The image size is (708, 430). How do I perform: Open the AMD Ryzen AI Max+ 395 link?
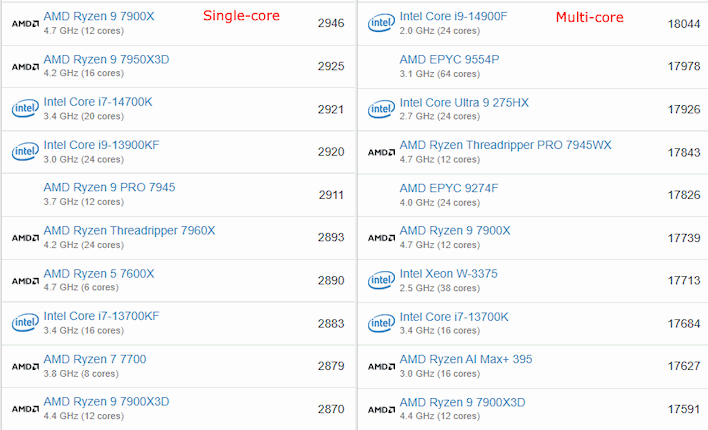pos(466,360)
